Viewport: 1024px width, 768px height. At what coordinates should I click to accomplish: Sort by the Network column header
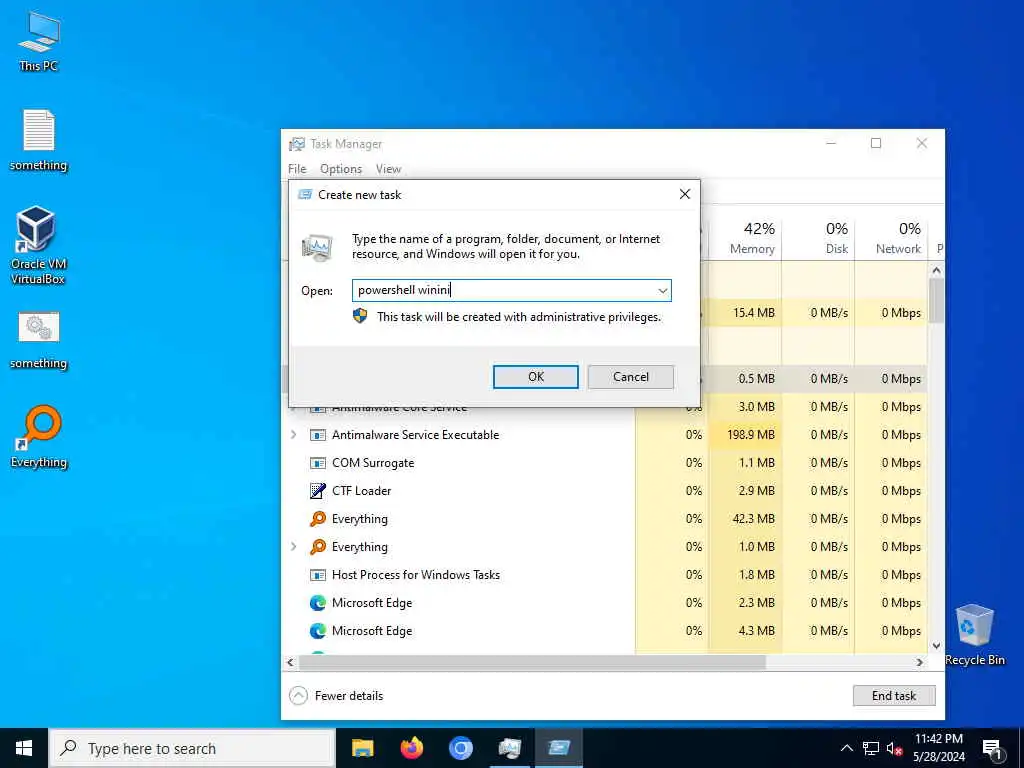click(x=891, y=238)
